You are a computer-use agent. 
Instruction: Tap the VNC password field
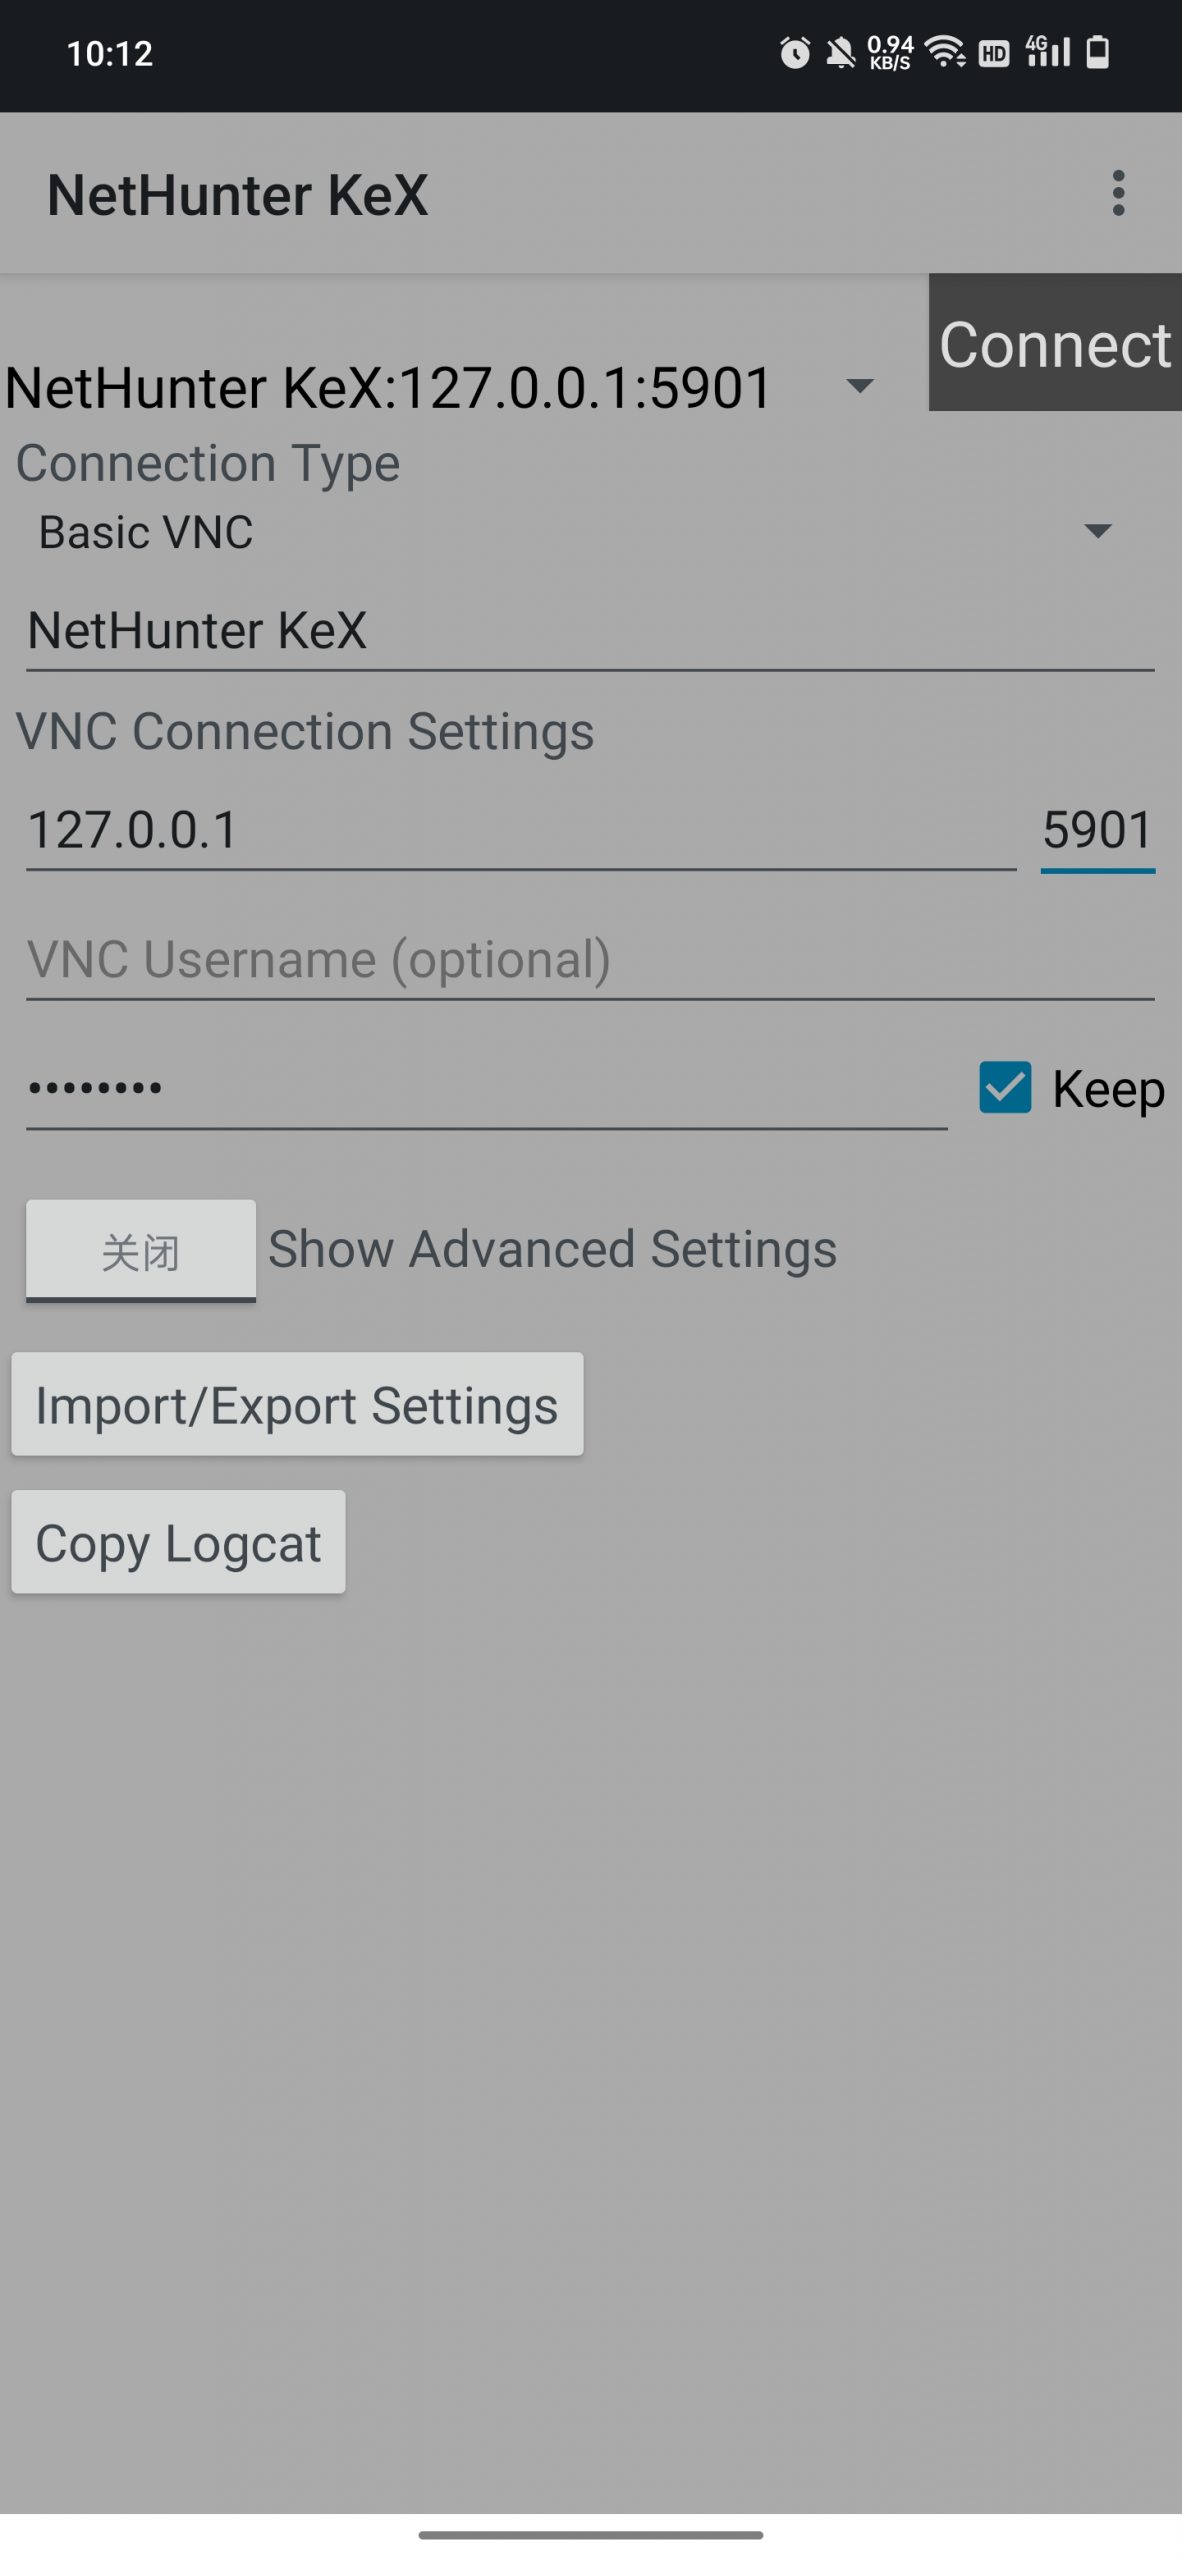[486, 1089]
